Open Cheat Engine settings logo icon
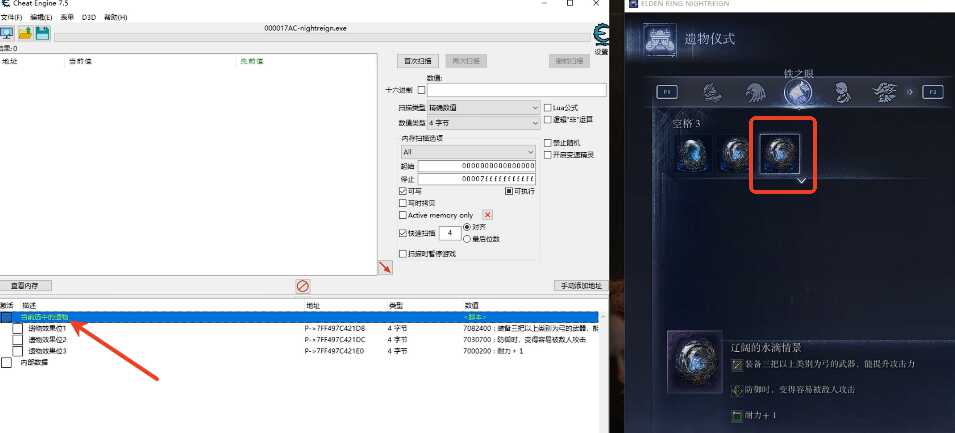 601,37
